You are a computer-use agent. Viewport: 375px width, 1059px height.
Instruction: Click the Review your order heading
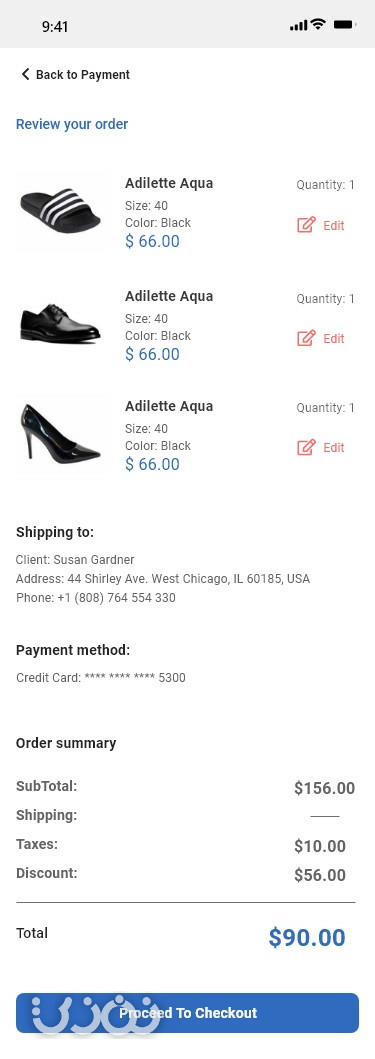[x=72, y=124]
